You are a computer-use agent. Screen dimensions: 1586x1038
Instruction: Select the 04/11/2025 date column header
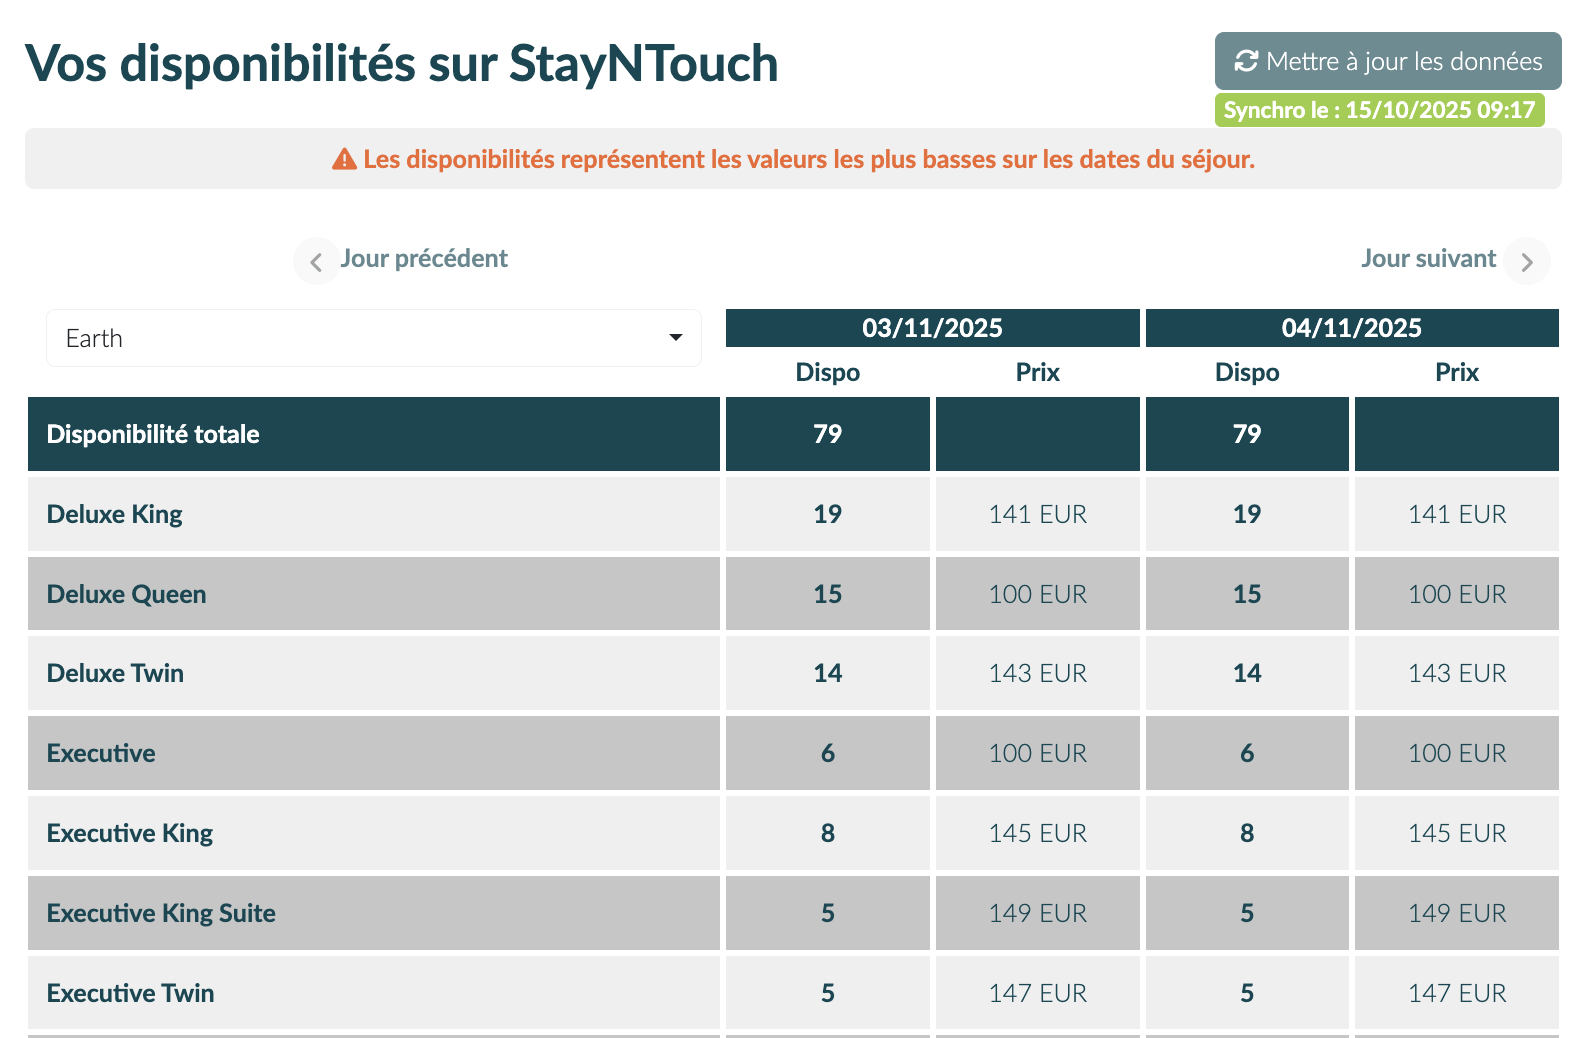1351,328
